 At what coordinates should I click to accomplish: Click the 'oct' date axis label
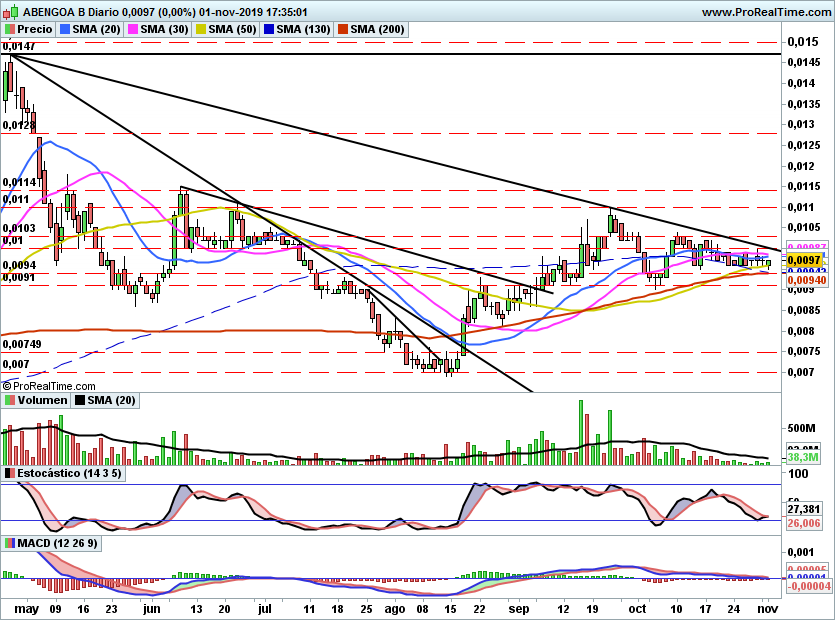pos(637,609)
